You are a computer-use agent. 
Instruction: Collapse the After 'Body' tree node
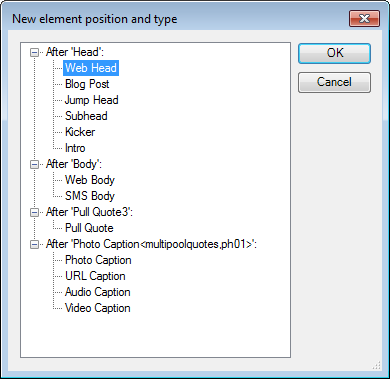click(x=34, y=164)
